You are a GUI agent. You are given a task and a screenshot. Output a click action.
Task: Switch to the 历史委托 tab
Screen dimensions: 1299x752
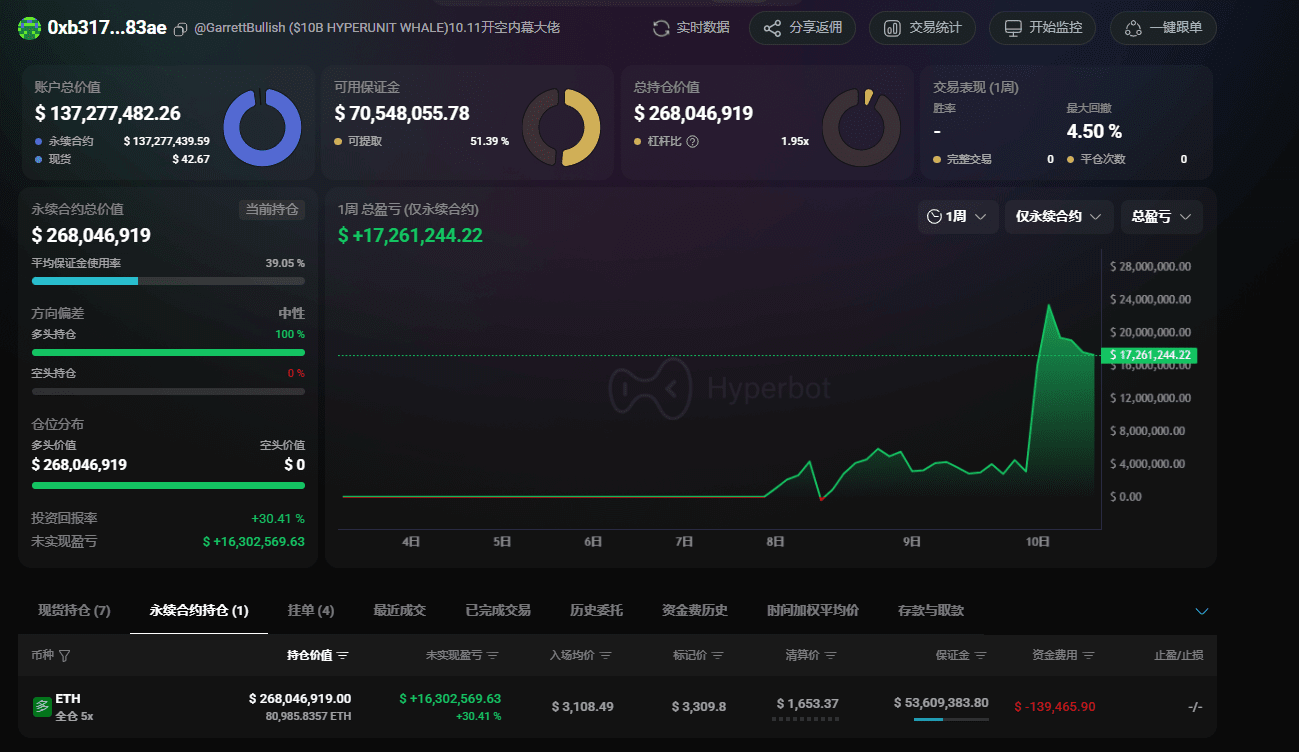coord(596,610)
